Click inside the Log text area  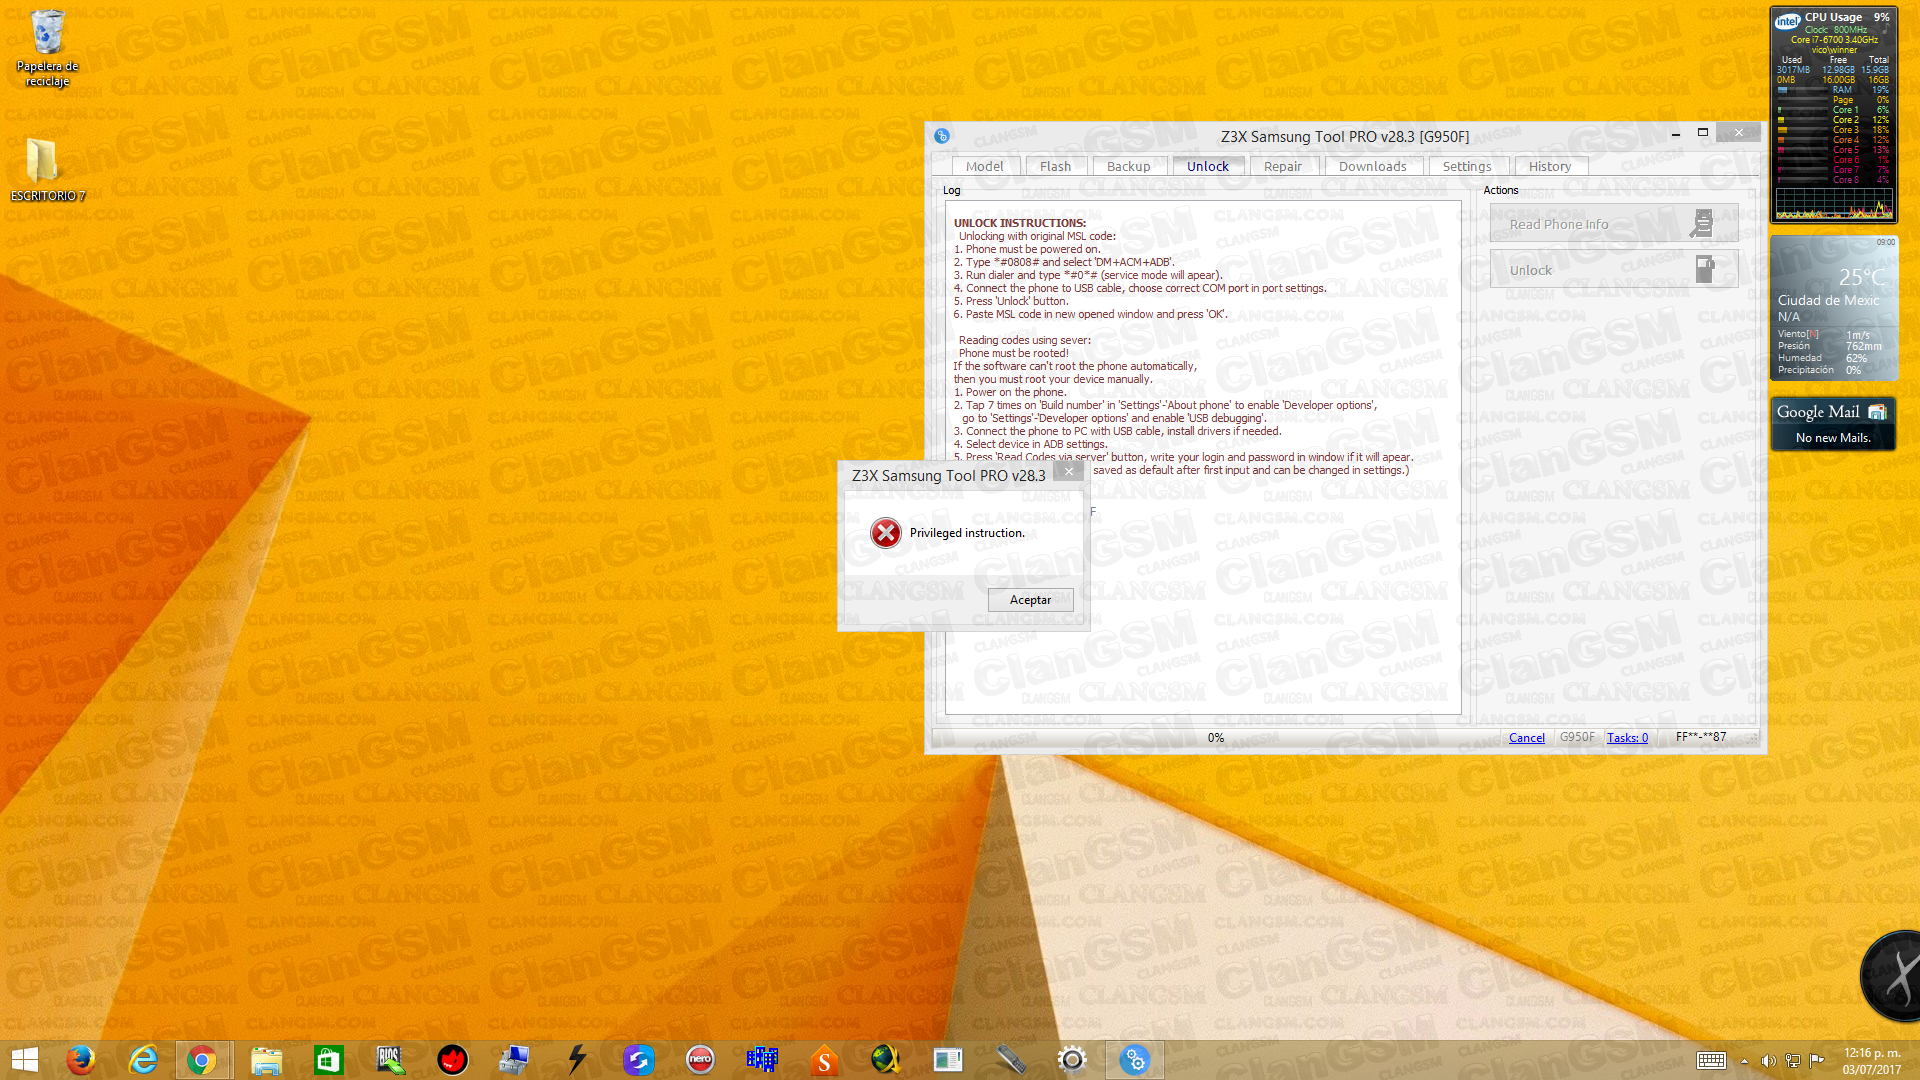point(1203,458)
